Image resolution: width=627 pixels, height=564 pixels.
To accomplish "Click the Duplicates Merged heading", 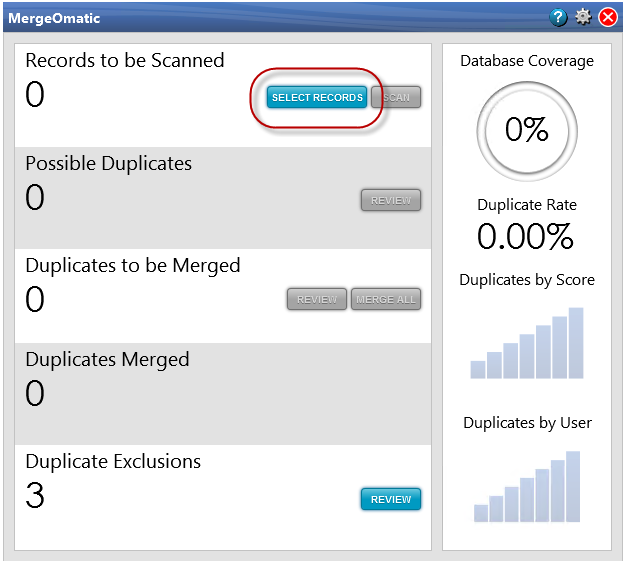I will click(x=108, y=360).
